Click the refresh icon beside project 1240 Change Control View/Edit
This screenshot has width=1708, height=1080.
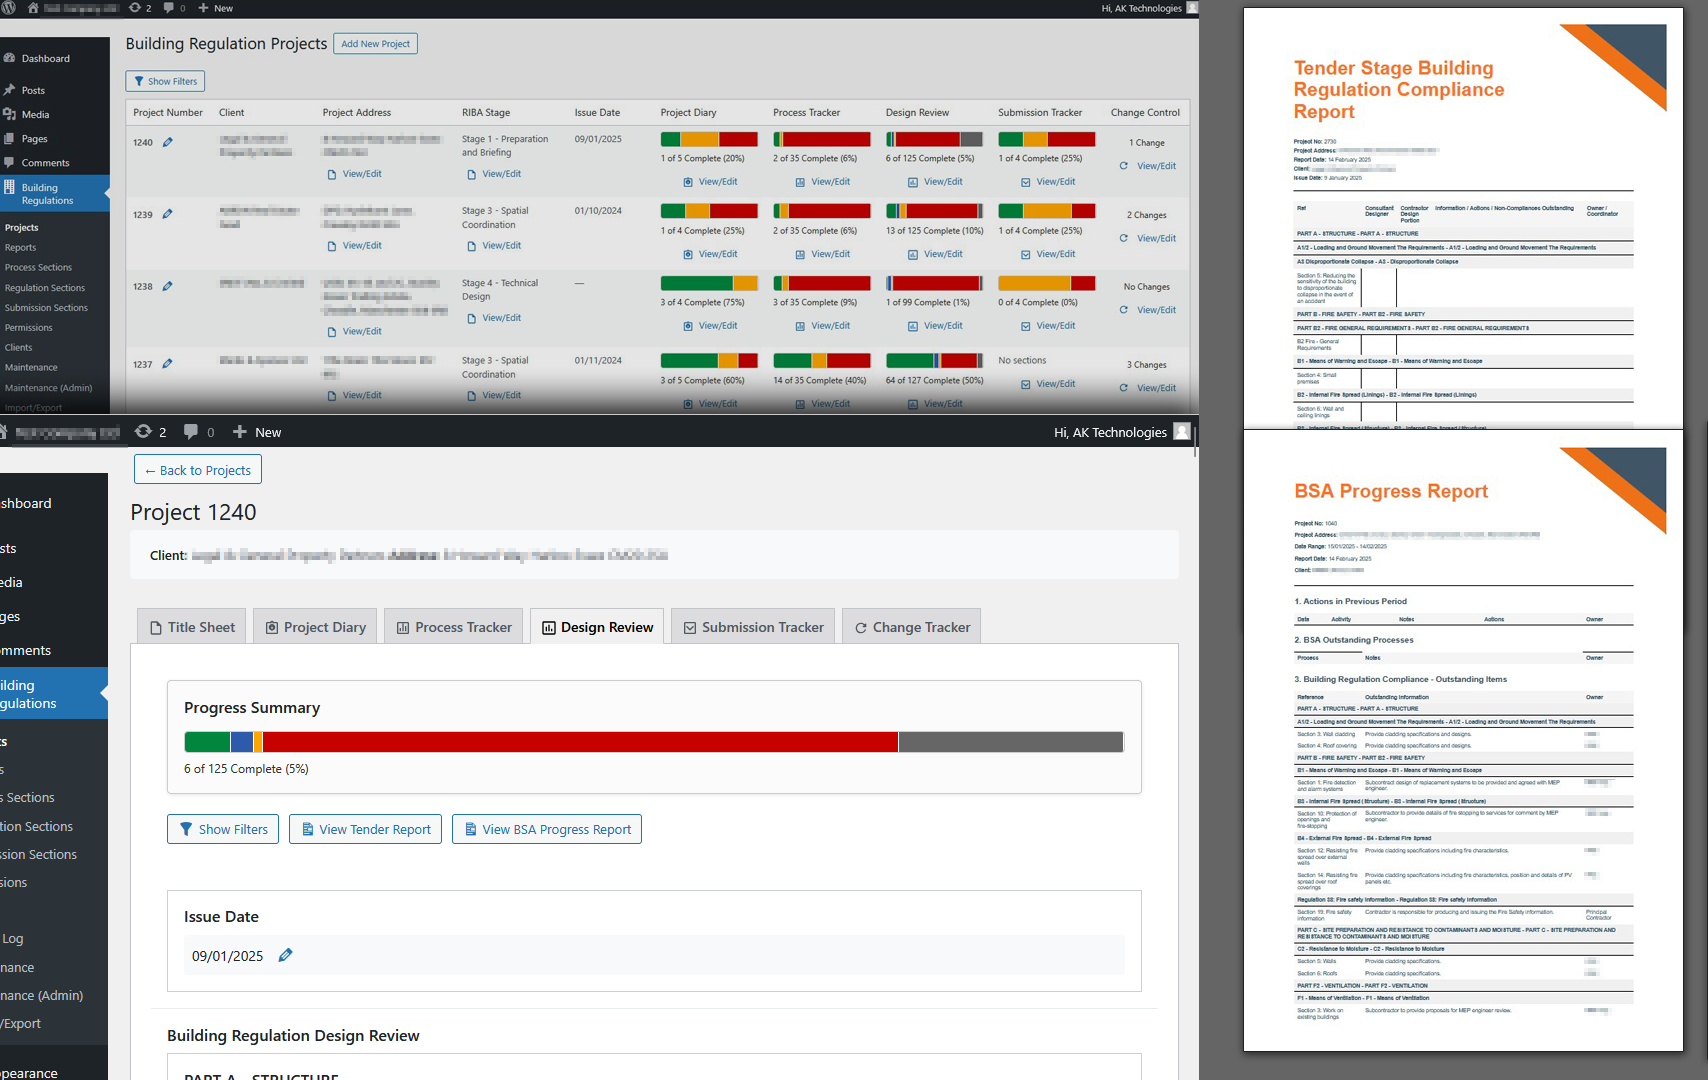tap(1124, 166)
